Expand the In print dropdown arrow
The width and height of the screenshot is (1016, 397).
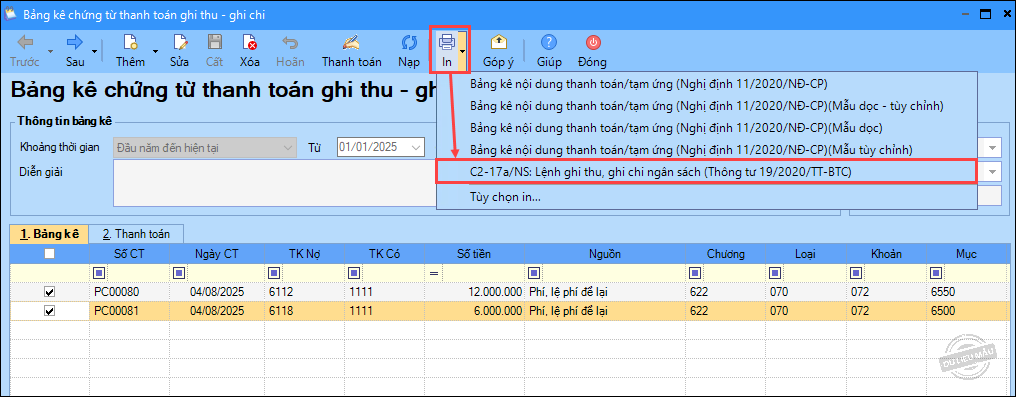[x=462, y=51]
